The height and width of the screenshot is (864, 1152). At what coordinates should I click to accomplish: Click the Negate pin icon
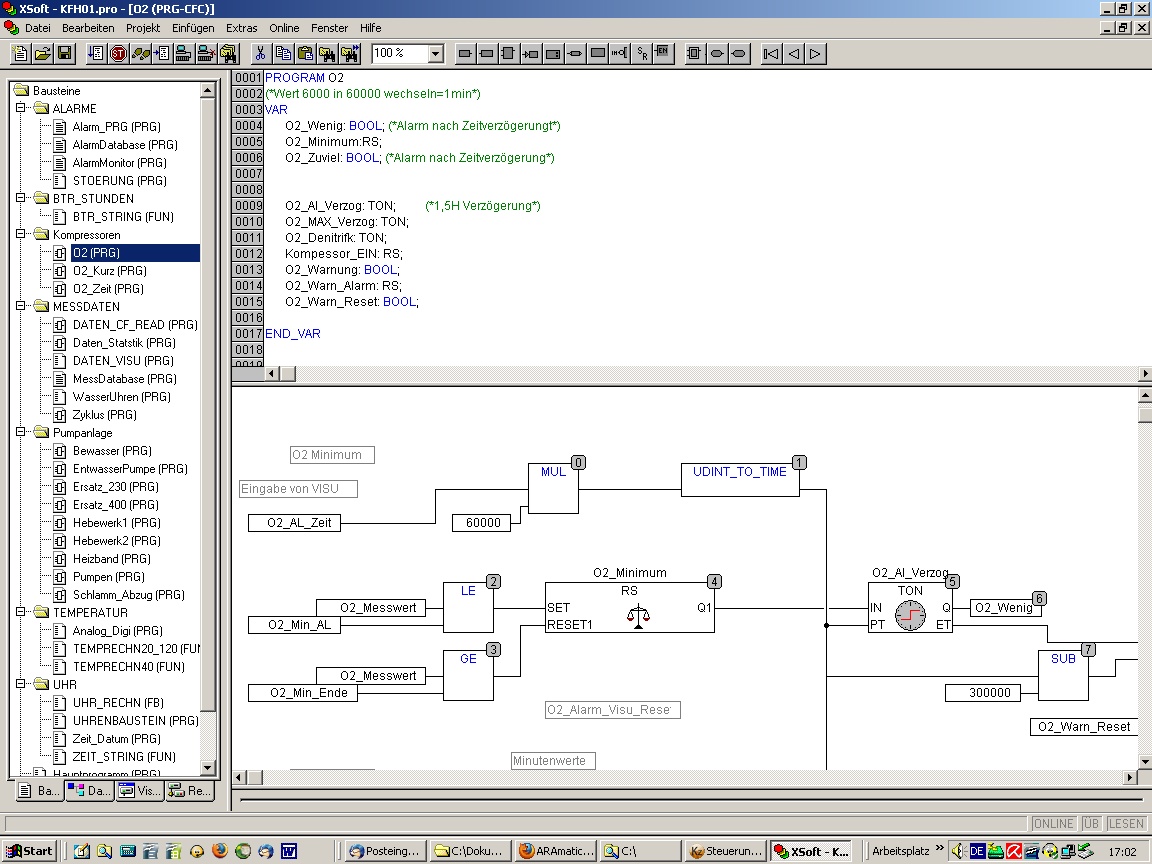tap(620, 54)
